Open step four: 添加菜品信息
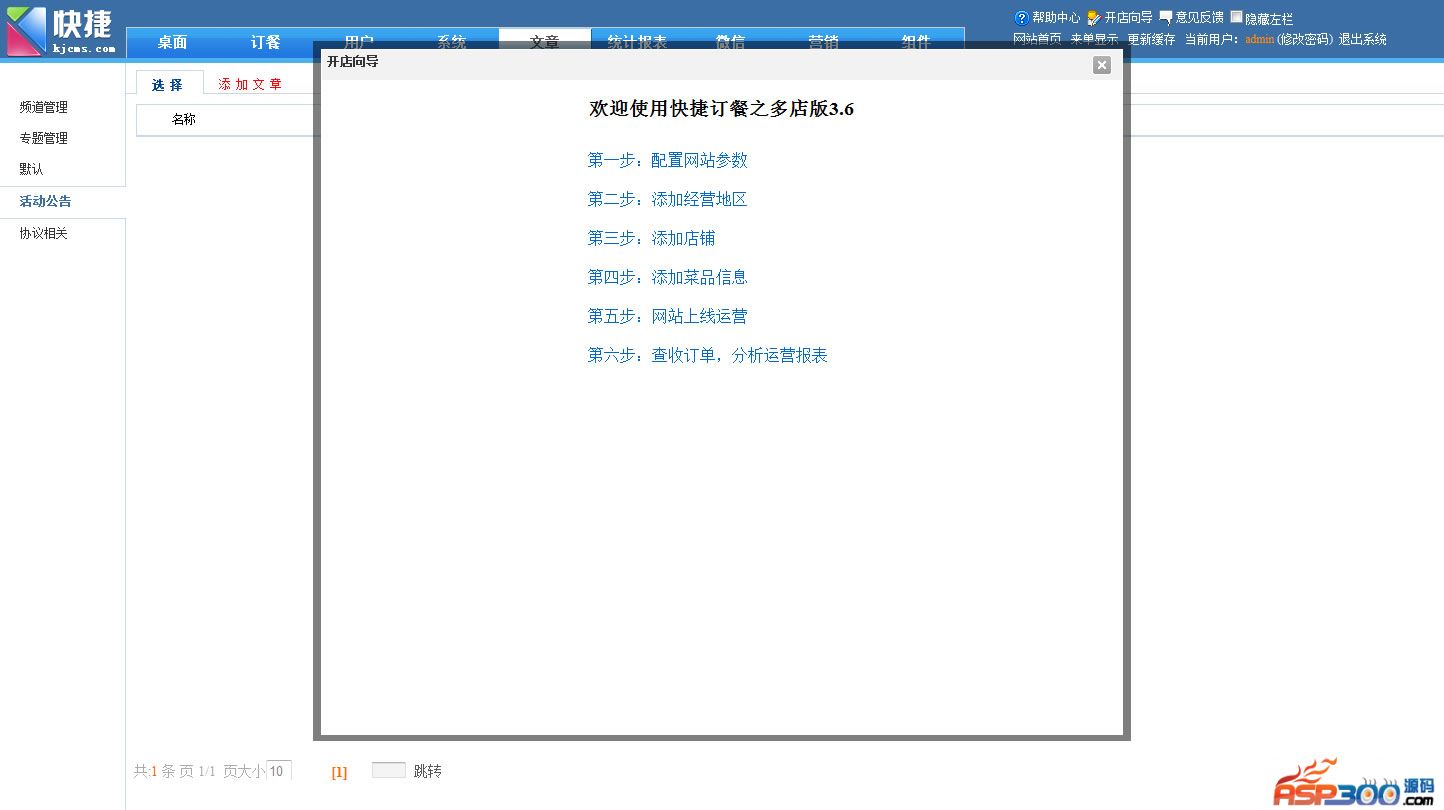This screenshot has height=810, width=1444. [668, 277]
